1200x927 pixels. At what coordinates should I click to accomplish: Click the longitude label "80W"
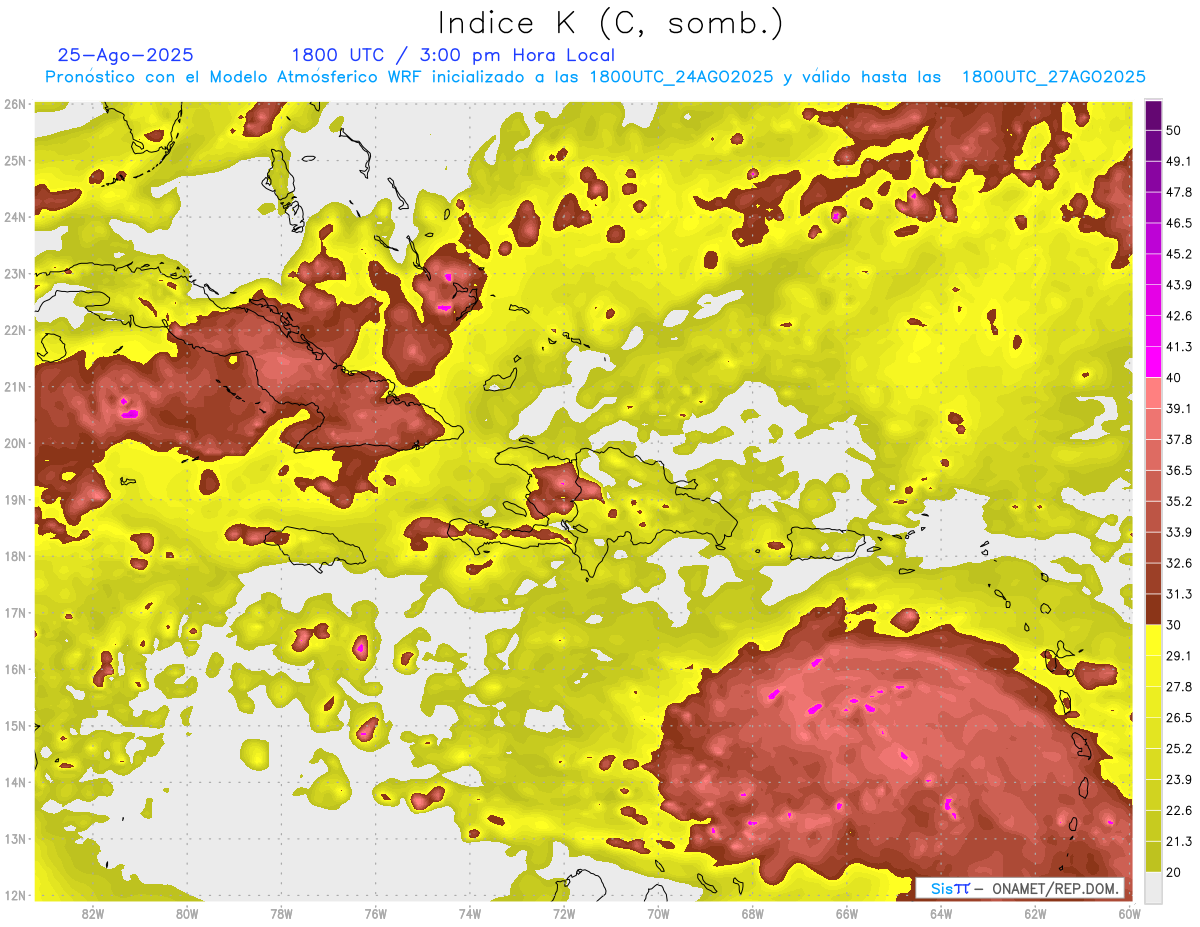pyautogui.click(x=187, y=914)
